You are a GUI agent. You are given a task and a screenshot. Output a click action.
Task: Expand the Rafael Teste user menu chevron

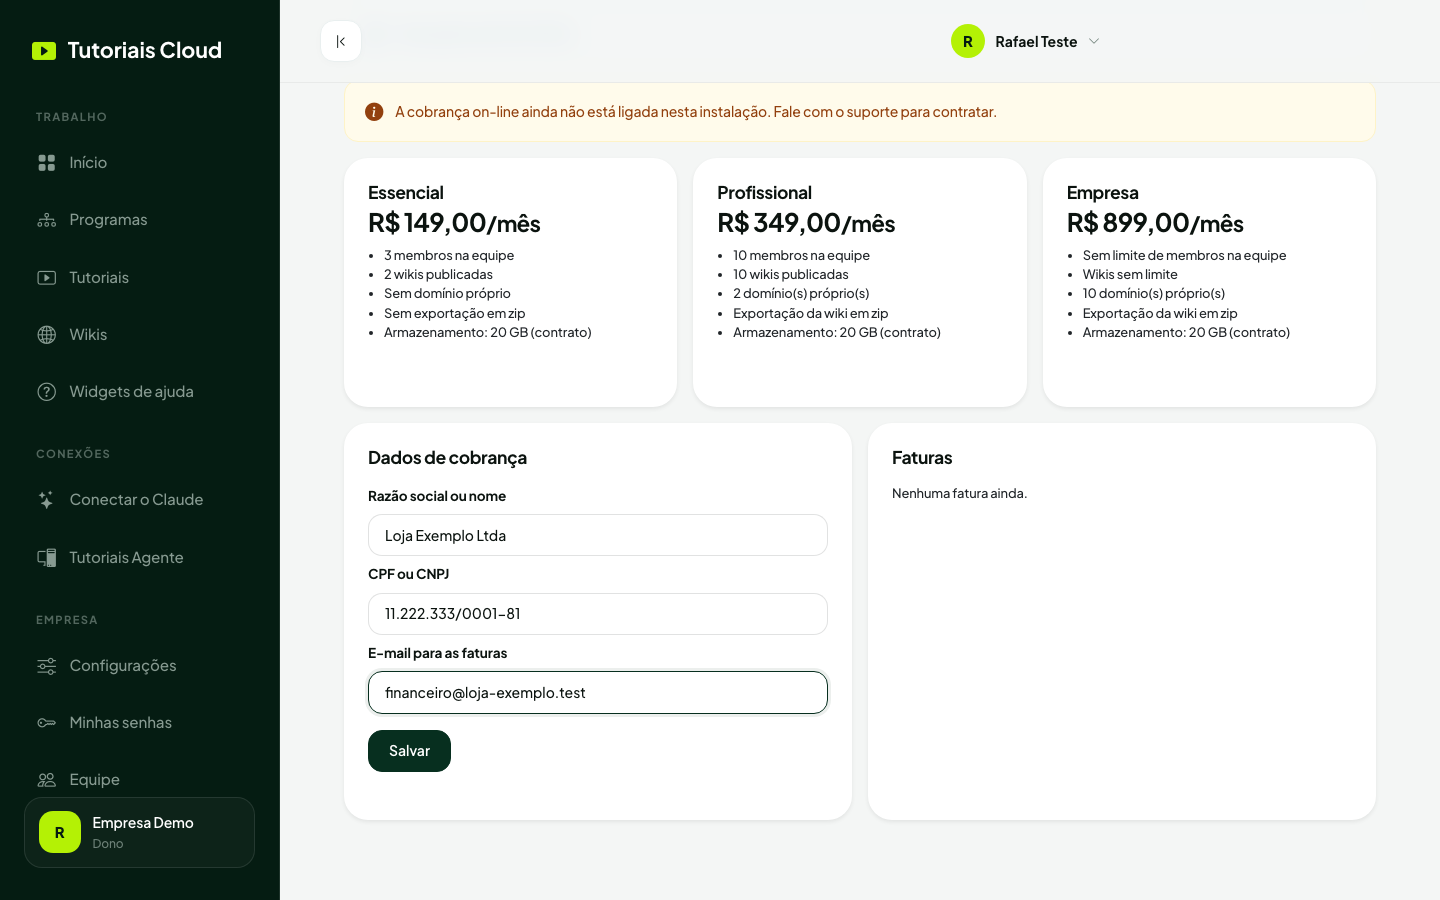tap(1094, 41)
